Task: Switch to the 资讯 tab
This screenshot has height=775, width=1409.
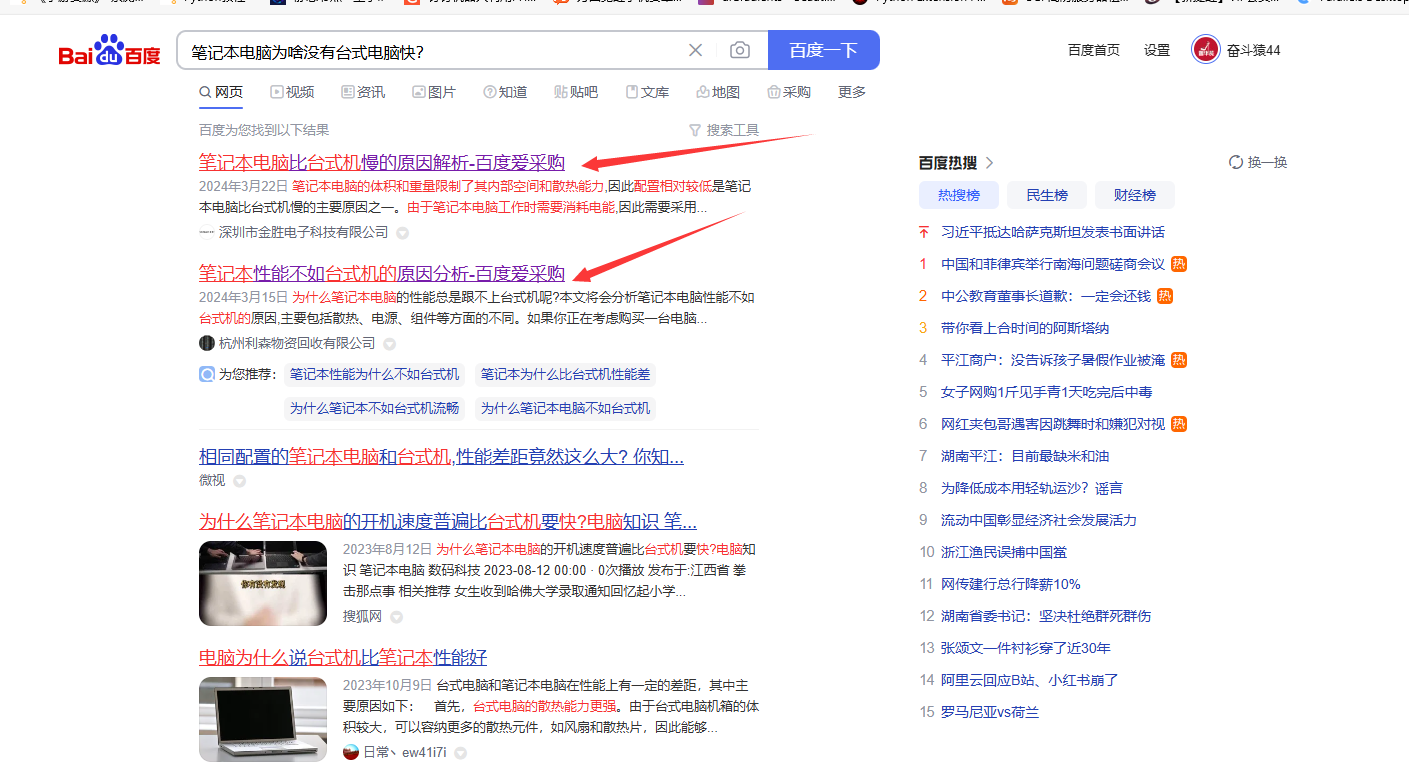Action: [x=363, y=92]
